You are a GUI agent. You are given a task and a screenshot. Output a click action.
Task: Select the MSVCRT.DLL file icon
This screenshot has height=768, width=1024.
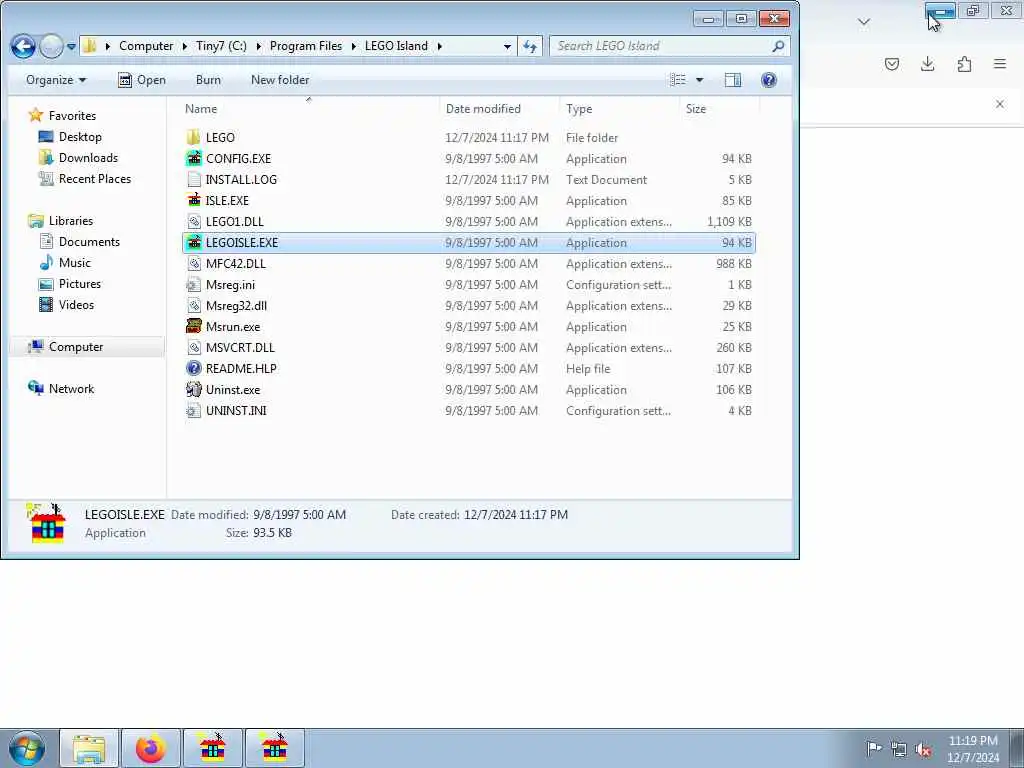tap(193, 347)
